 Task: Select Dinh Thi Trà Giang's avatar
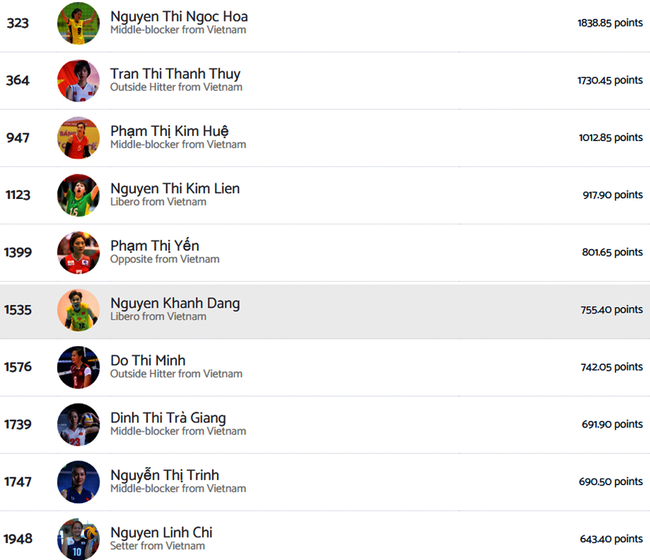[x=78, y=424]
